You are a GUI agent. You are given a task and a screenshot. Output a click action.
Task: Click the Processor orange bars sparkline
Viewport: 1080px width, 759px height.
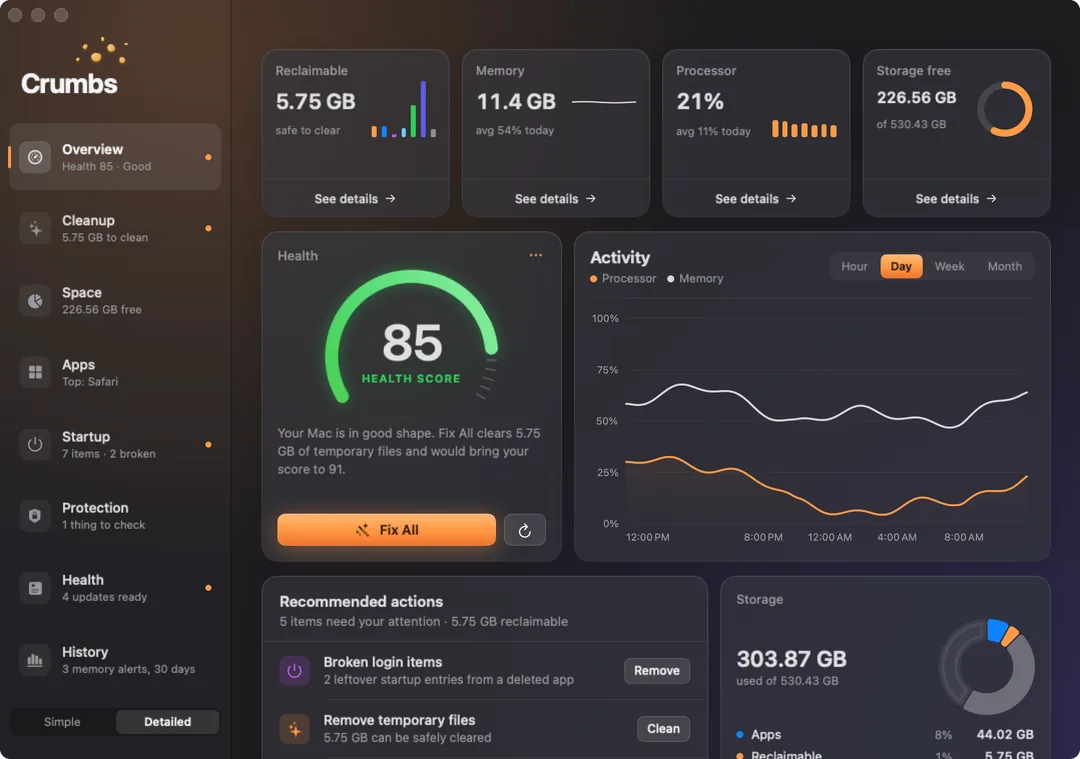tap(804, 129)
